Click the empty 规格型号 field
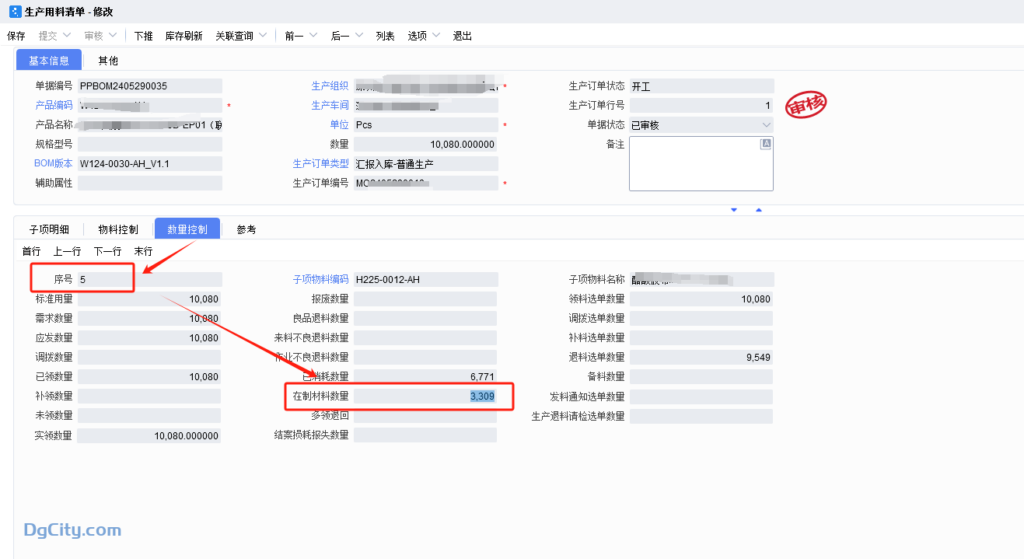The width and height of the screenshot is (1024, 559). [x=150, y=144]
